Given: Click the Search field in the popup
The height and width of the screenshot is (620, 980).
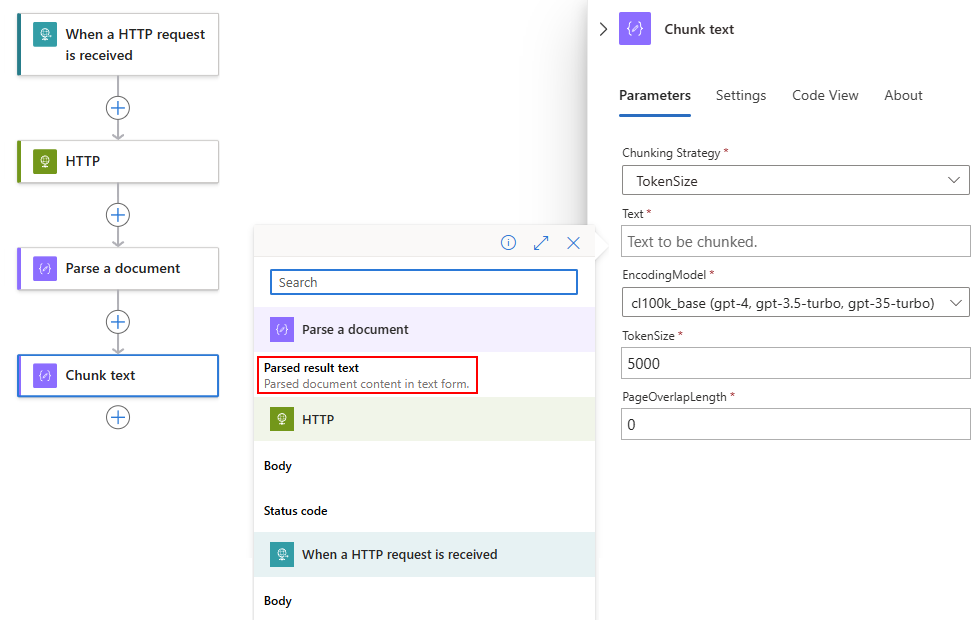Looking at the screenshot, I should [423, 282].
